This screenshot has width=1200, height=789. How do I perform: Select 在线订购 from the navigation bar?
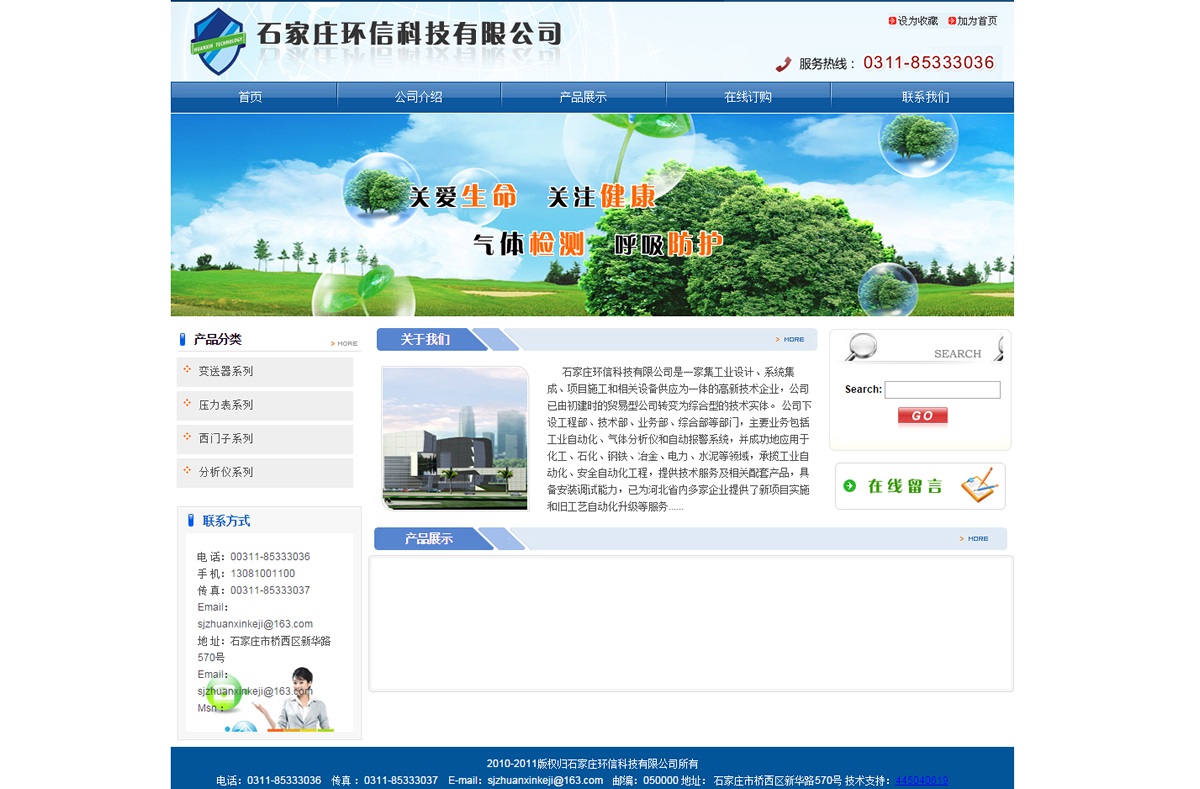click(748, 96)
